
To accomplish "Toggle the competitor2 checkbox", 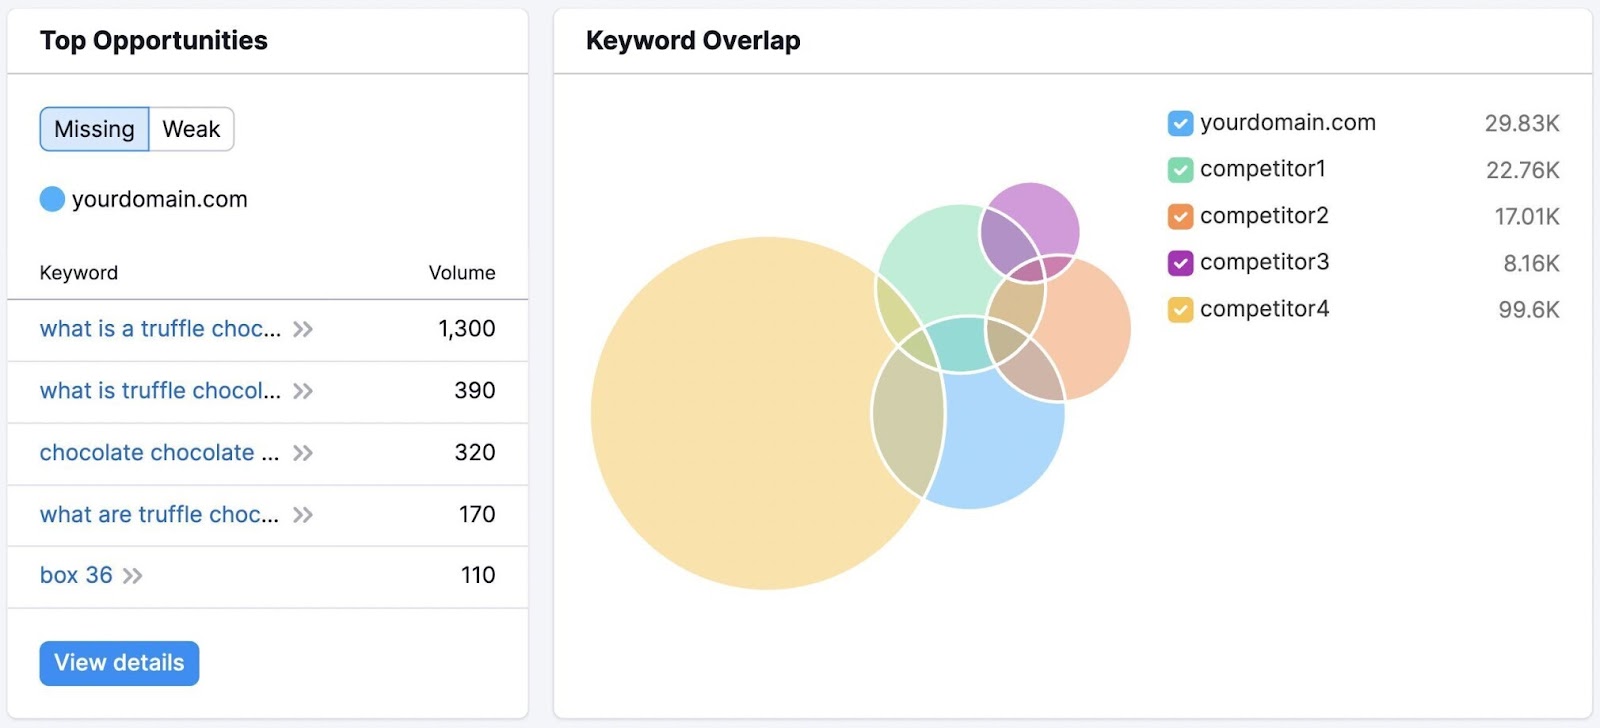I will tap(1179, 216).
